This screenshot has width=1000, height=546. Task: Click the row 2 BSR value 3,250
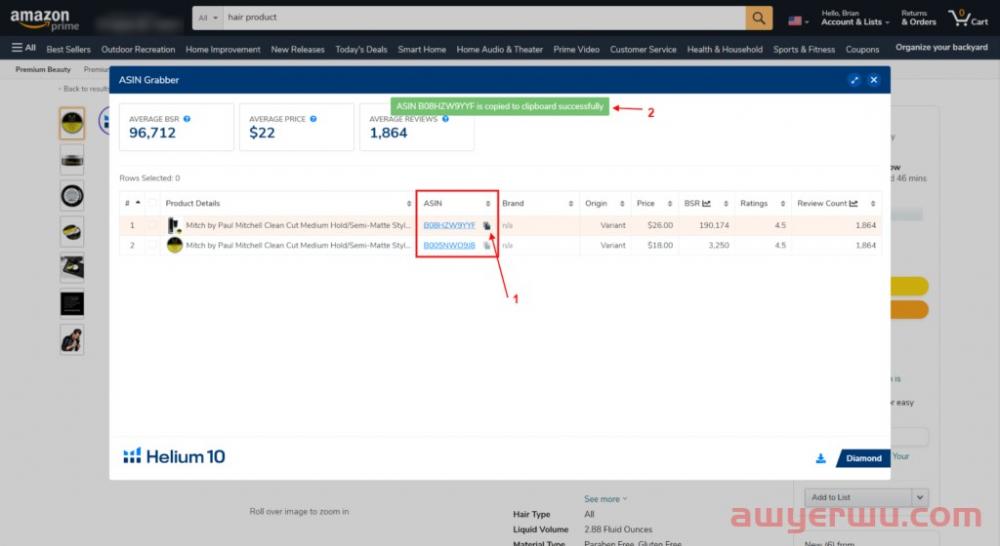718,245
